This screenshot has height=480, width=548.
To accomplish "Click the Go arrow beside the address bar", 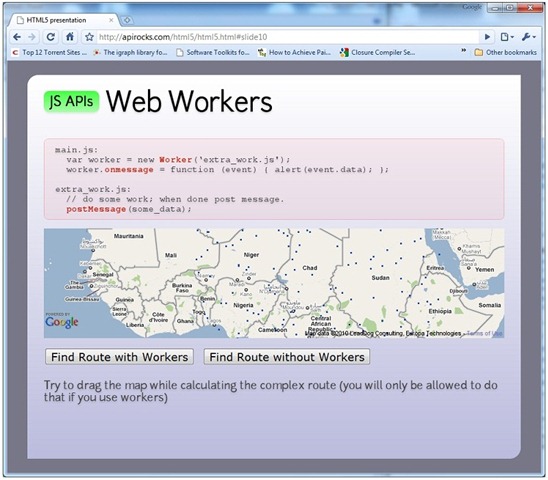I will coord(487,37).
